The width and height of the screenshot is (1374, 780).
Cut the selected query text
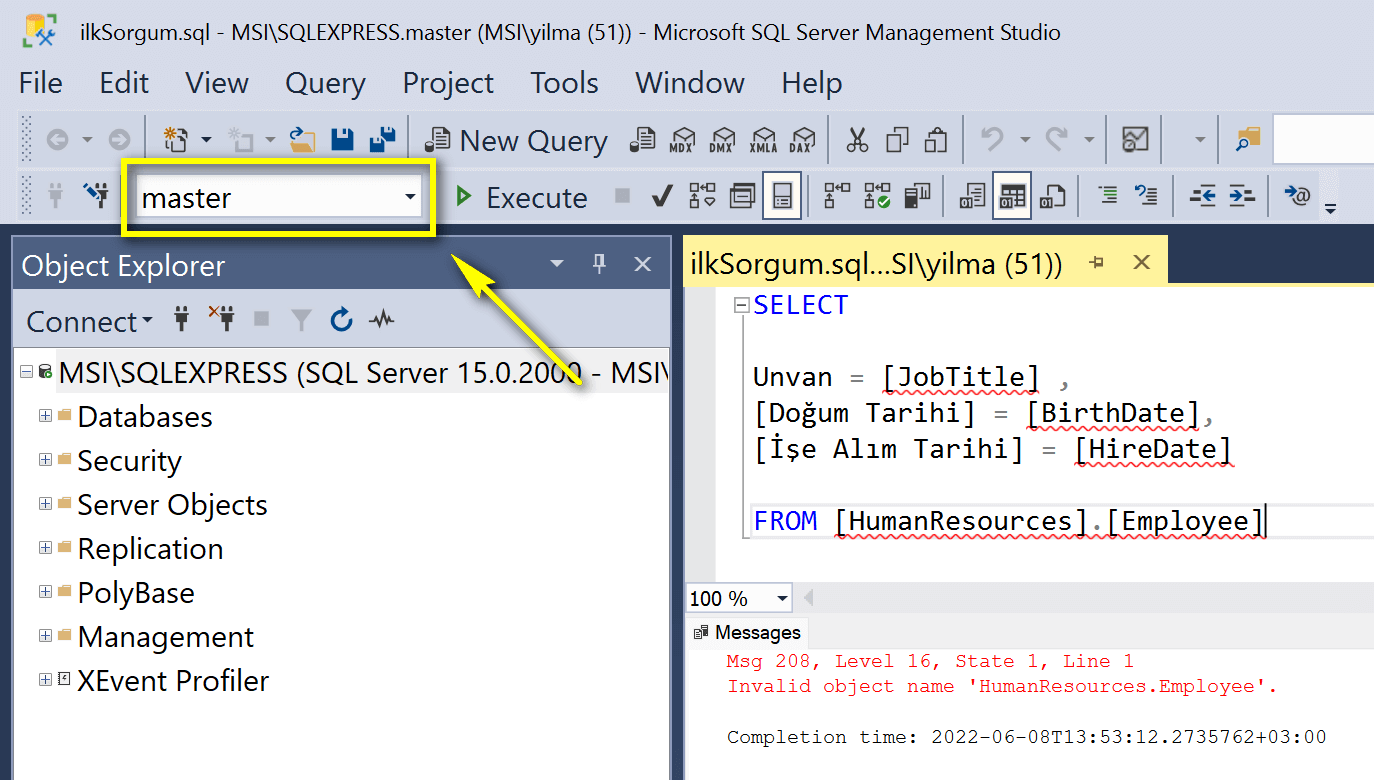tap(857, 140)
